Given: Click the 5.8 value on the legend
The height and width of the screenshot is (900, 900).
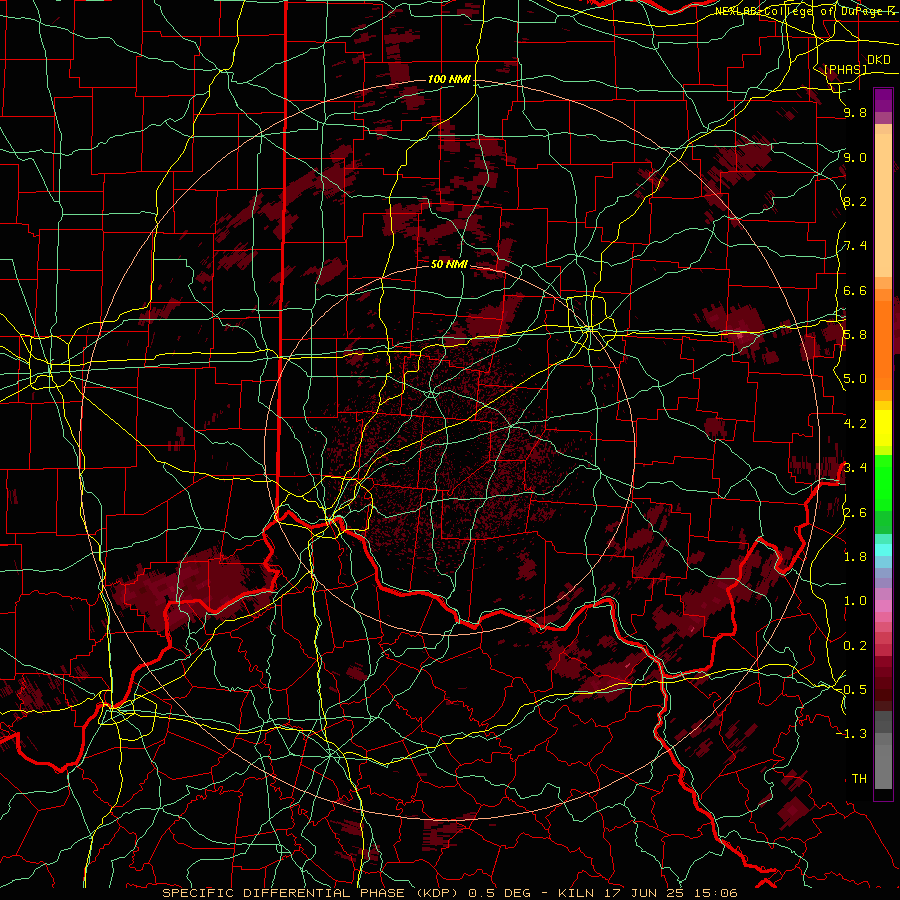Looking at the screenshot, I should [855, 335].
